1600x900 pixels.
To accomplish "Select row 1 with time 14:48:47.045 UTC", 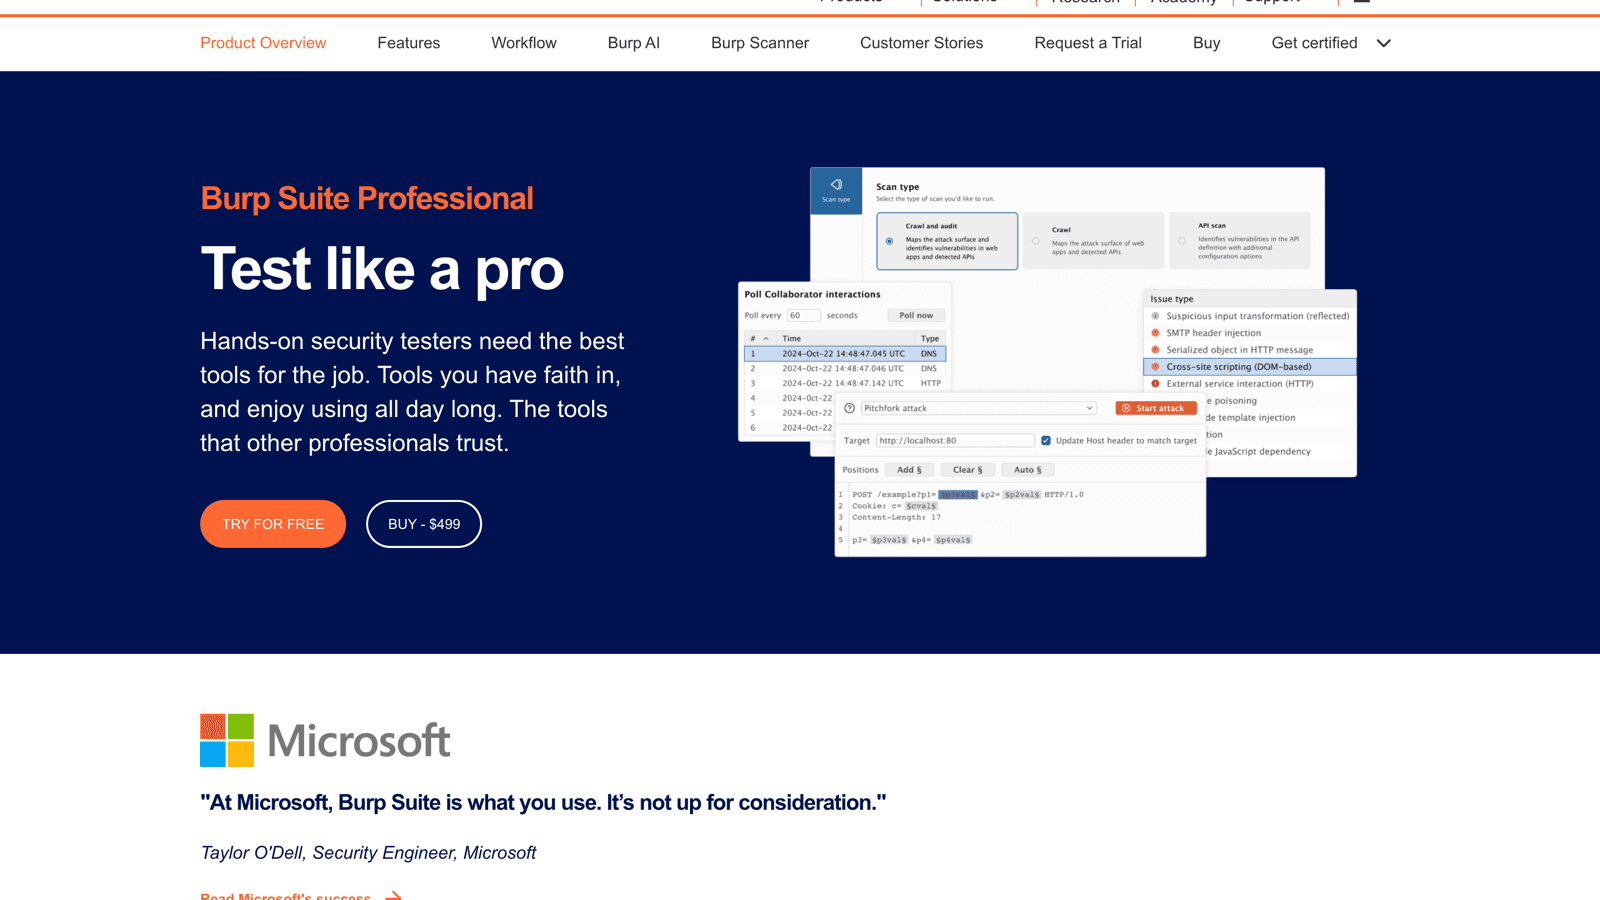I will (845, 354).
